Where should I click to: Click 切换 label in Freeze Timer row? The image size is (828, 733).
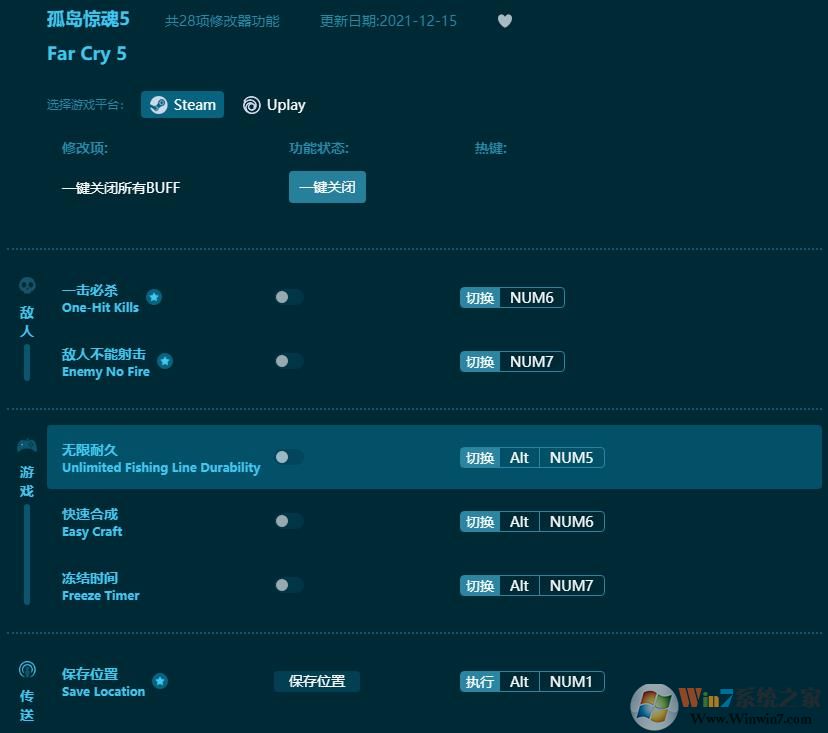pos(480,586)
